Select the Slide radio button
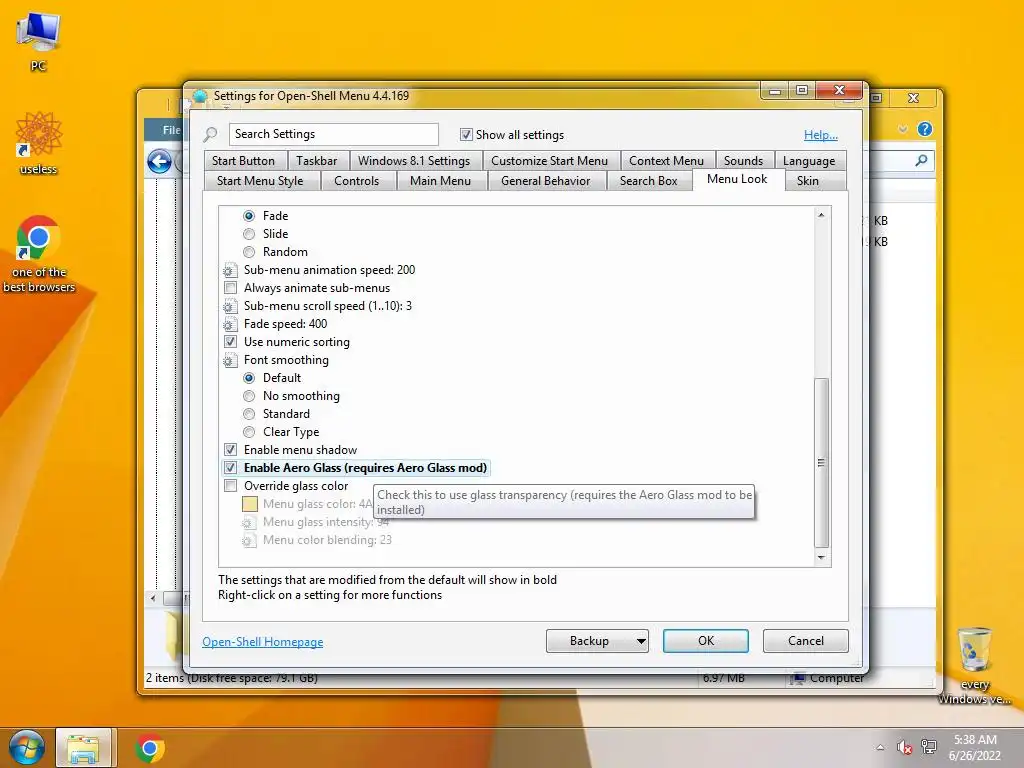This screenshot has height=768, width=1024. (249, 234)
